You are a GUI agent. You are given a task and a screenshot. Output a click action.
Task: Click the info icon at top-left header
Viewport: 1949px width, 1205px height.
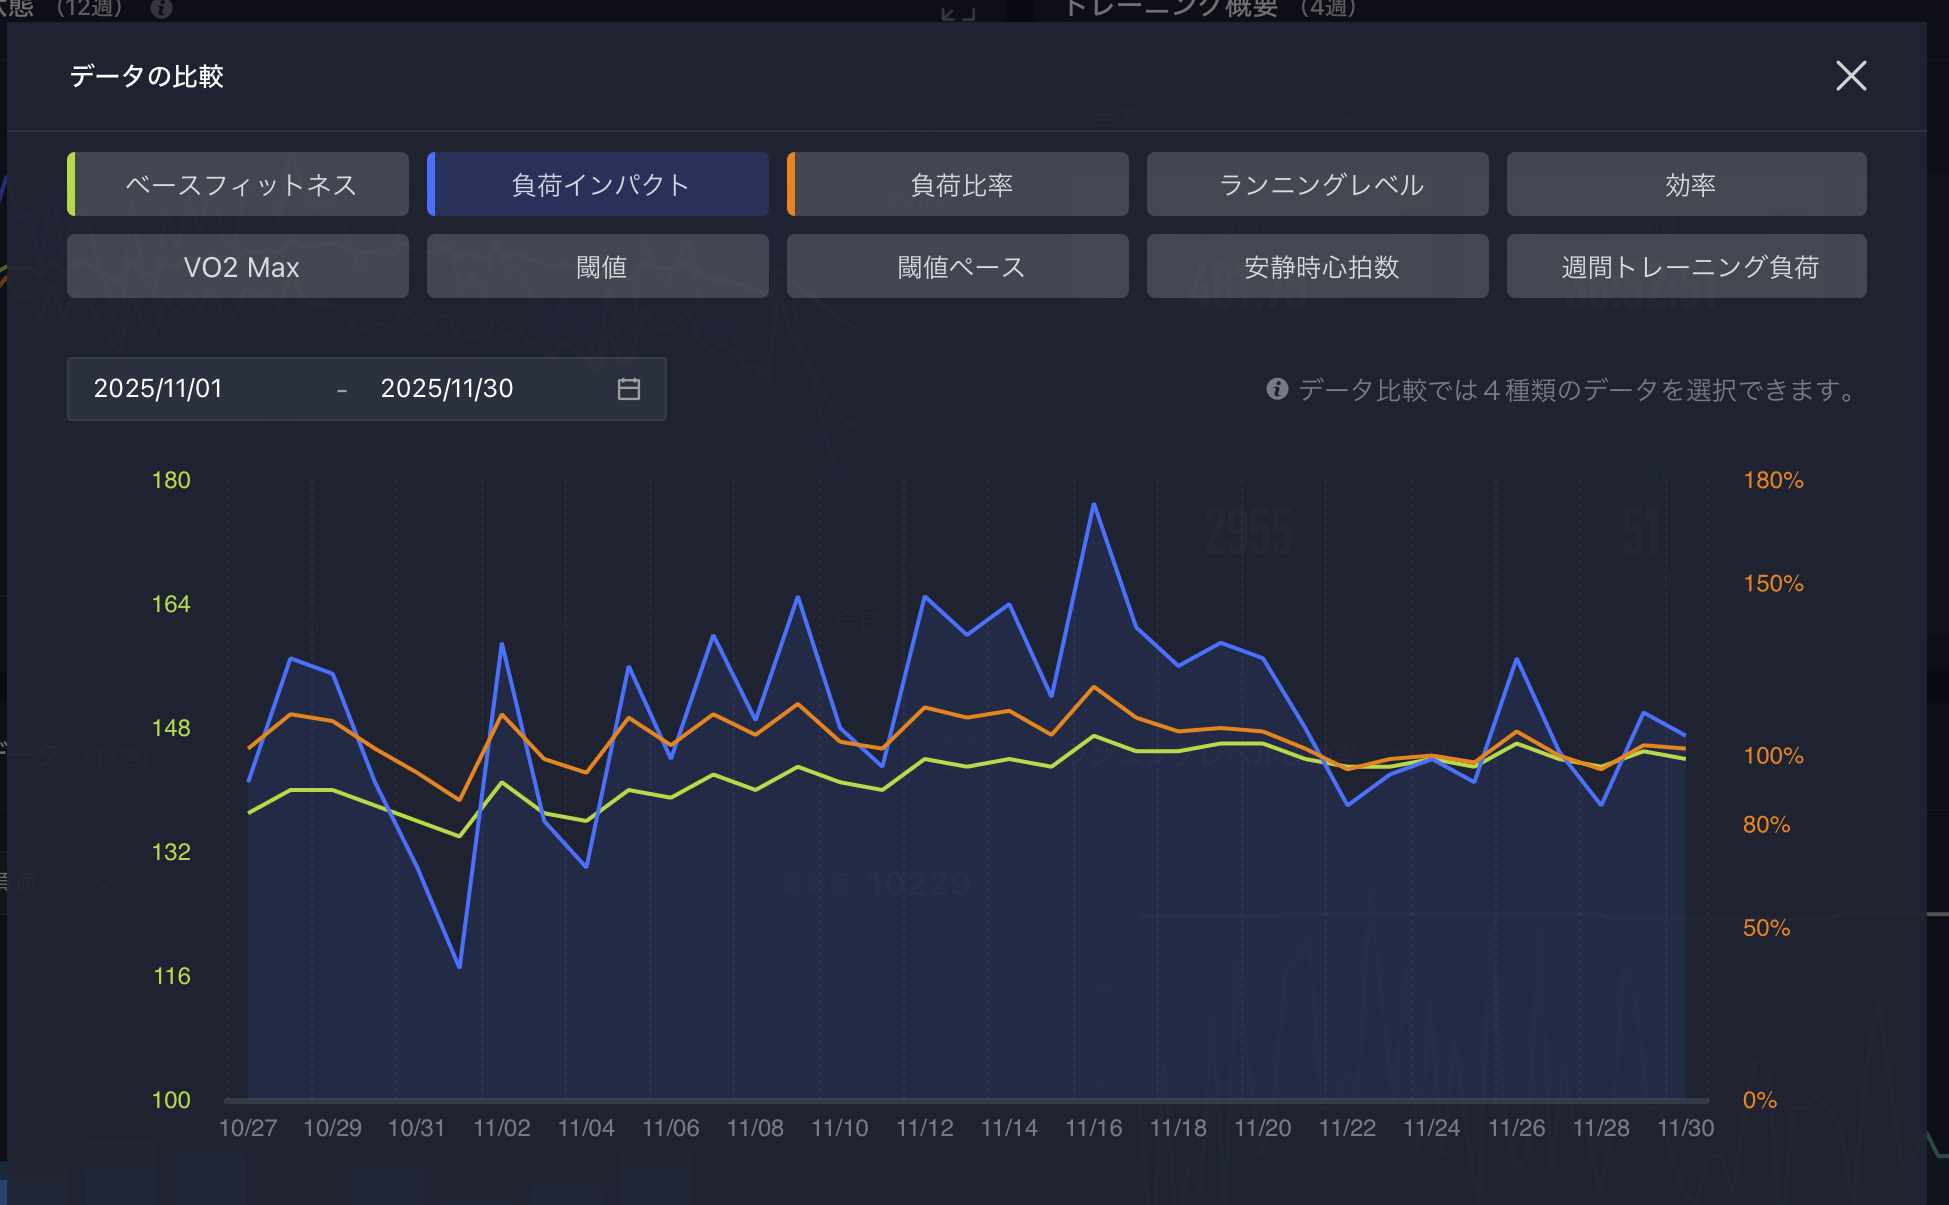tap(161, 9)
